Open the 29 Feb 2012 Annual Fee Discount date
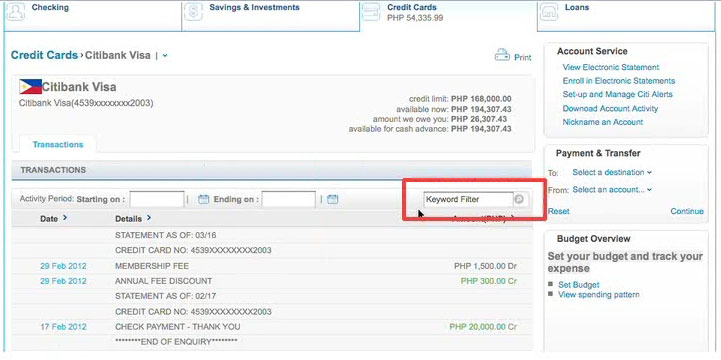 coord(63,281)
